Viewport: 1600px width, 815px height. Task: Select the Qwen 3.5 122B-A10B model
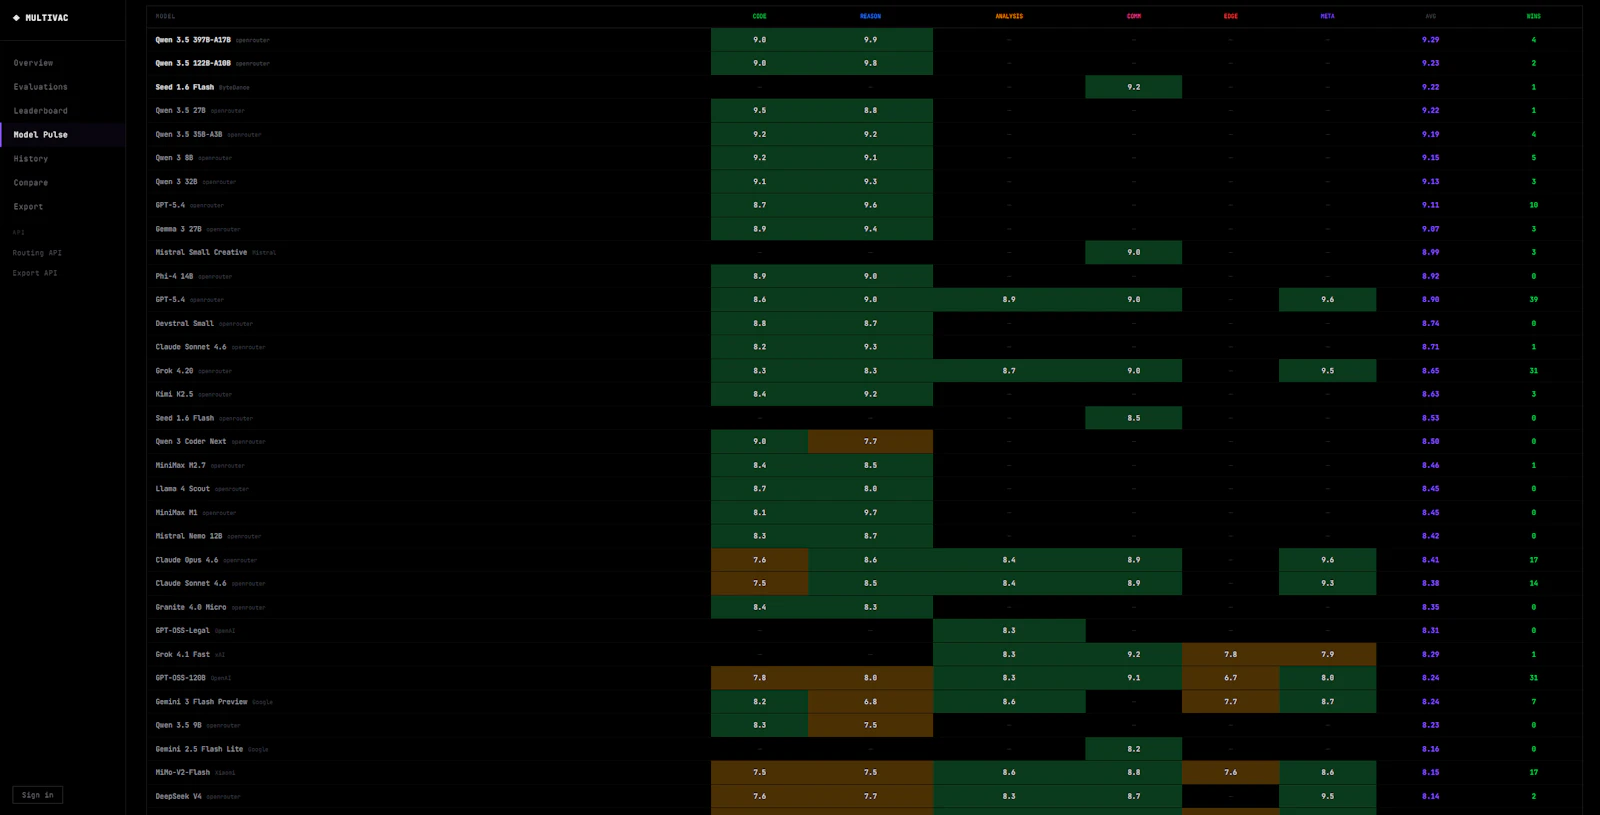coord(193,63)
